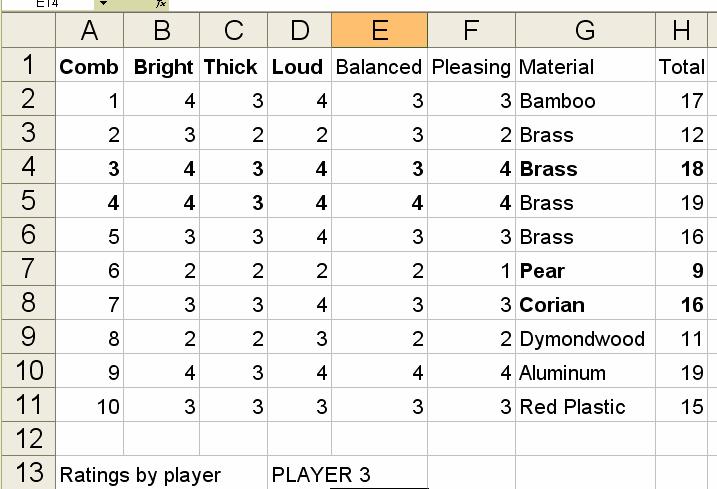Select column E header

(x=379, y=30)
